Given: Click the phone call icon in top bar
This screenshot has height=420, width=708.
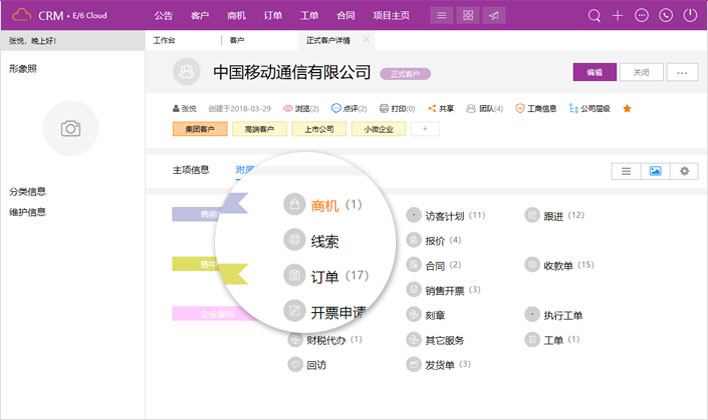Looking at the screenshot, I should tap(666, 16).
